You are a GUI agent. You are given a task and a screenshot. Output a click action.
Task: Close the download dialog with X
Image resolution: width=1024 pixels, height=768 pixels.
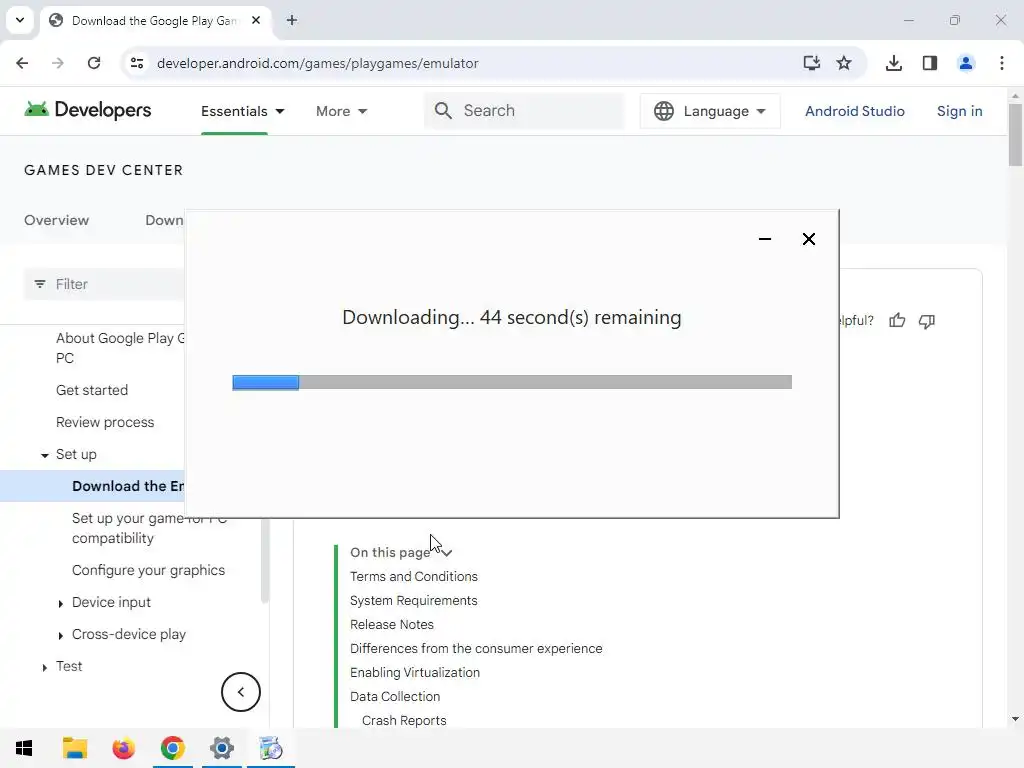tap(808, 239)
